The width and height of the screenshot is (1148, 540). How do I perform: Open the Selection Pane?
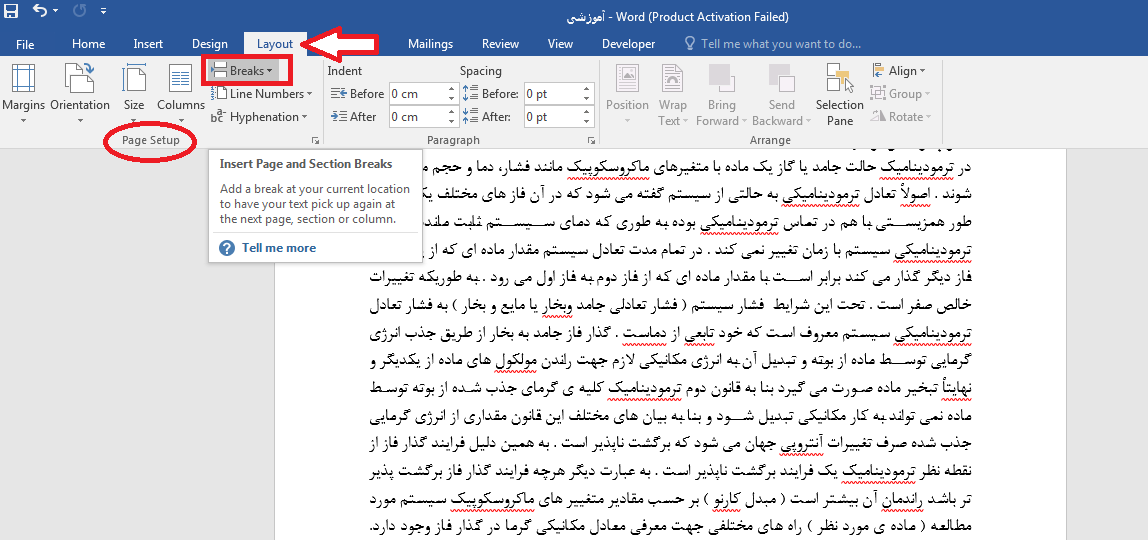click(839, 80)
